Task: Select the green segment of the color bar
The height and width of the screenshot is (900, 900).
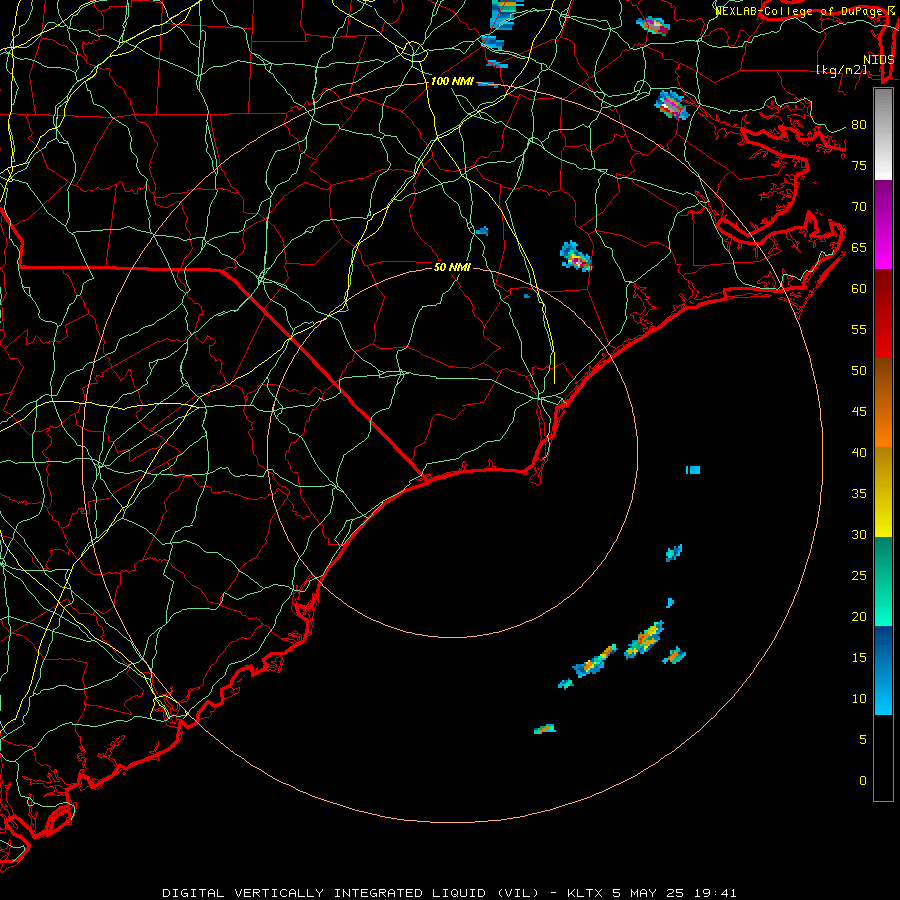Action: point(883,581)
